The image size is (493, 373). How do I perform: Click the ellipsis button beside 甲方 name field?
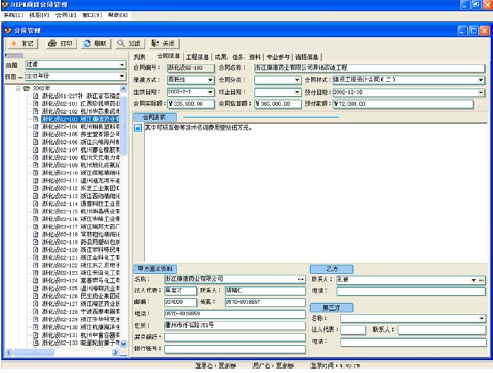[301, 279]
